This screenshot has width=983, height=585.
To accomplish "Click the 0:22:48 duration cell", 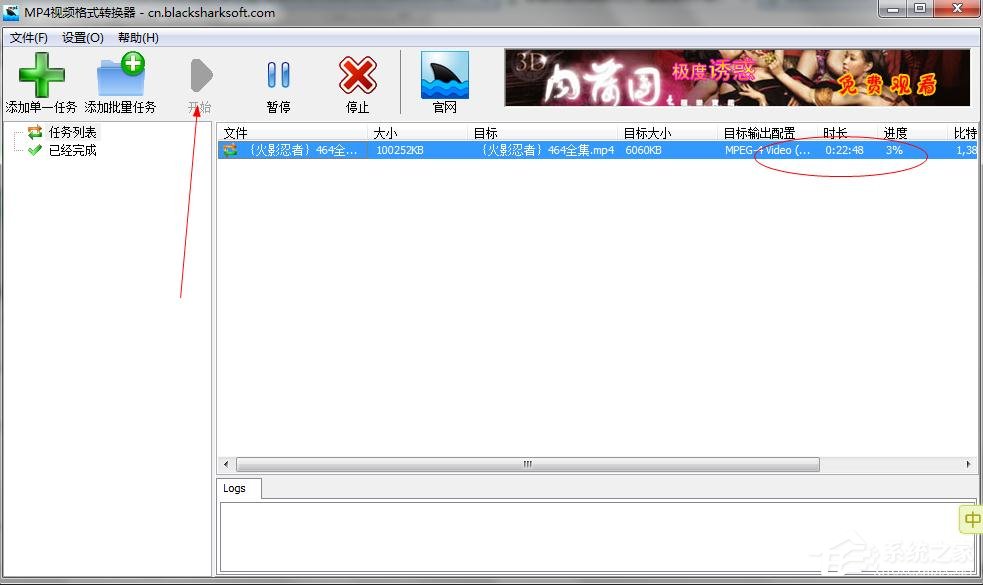I will pos(844,150).
